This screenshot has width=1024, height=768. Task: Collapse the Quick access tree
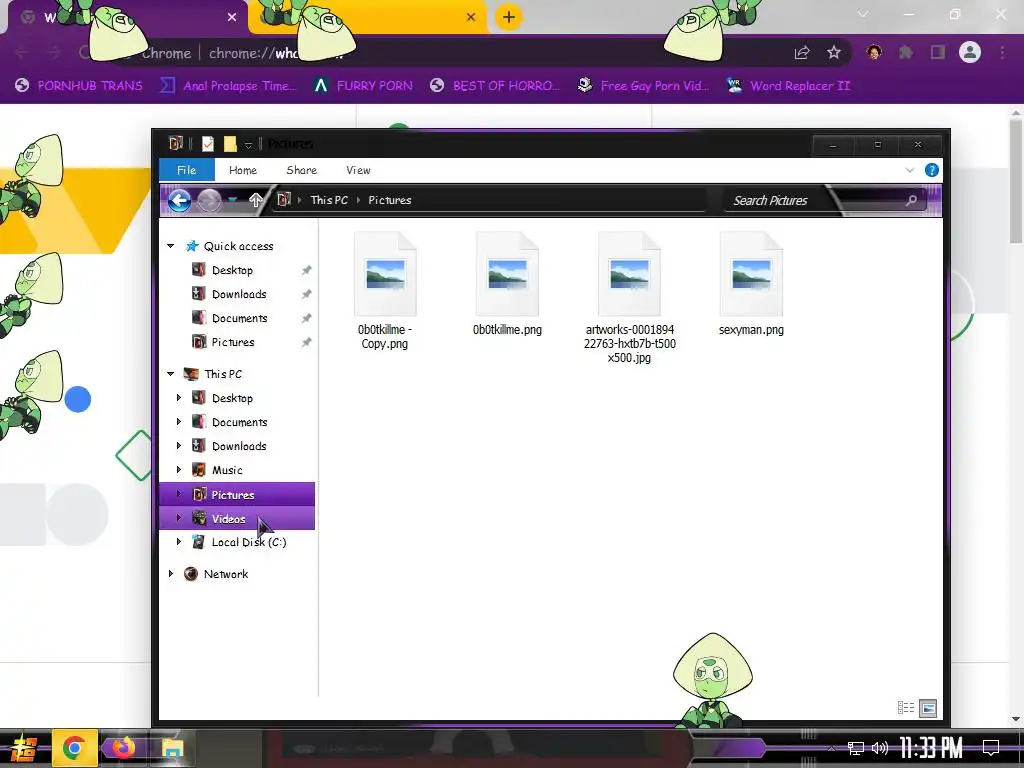point(170,246)
